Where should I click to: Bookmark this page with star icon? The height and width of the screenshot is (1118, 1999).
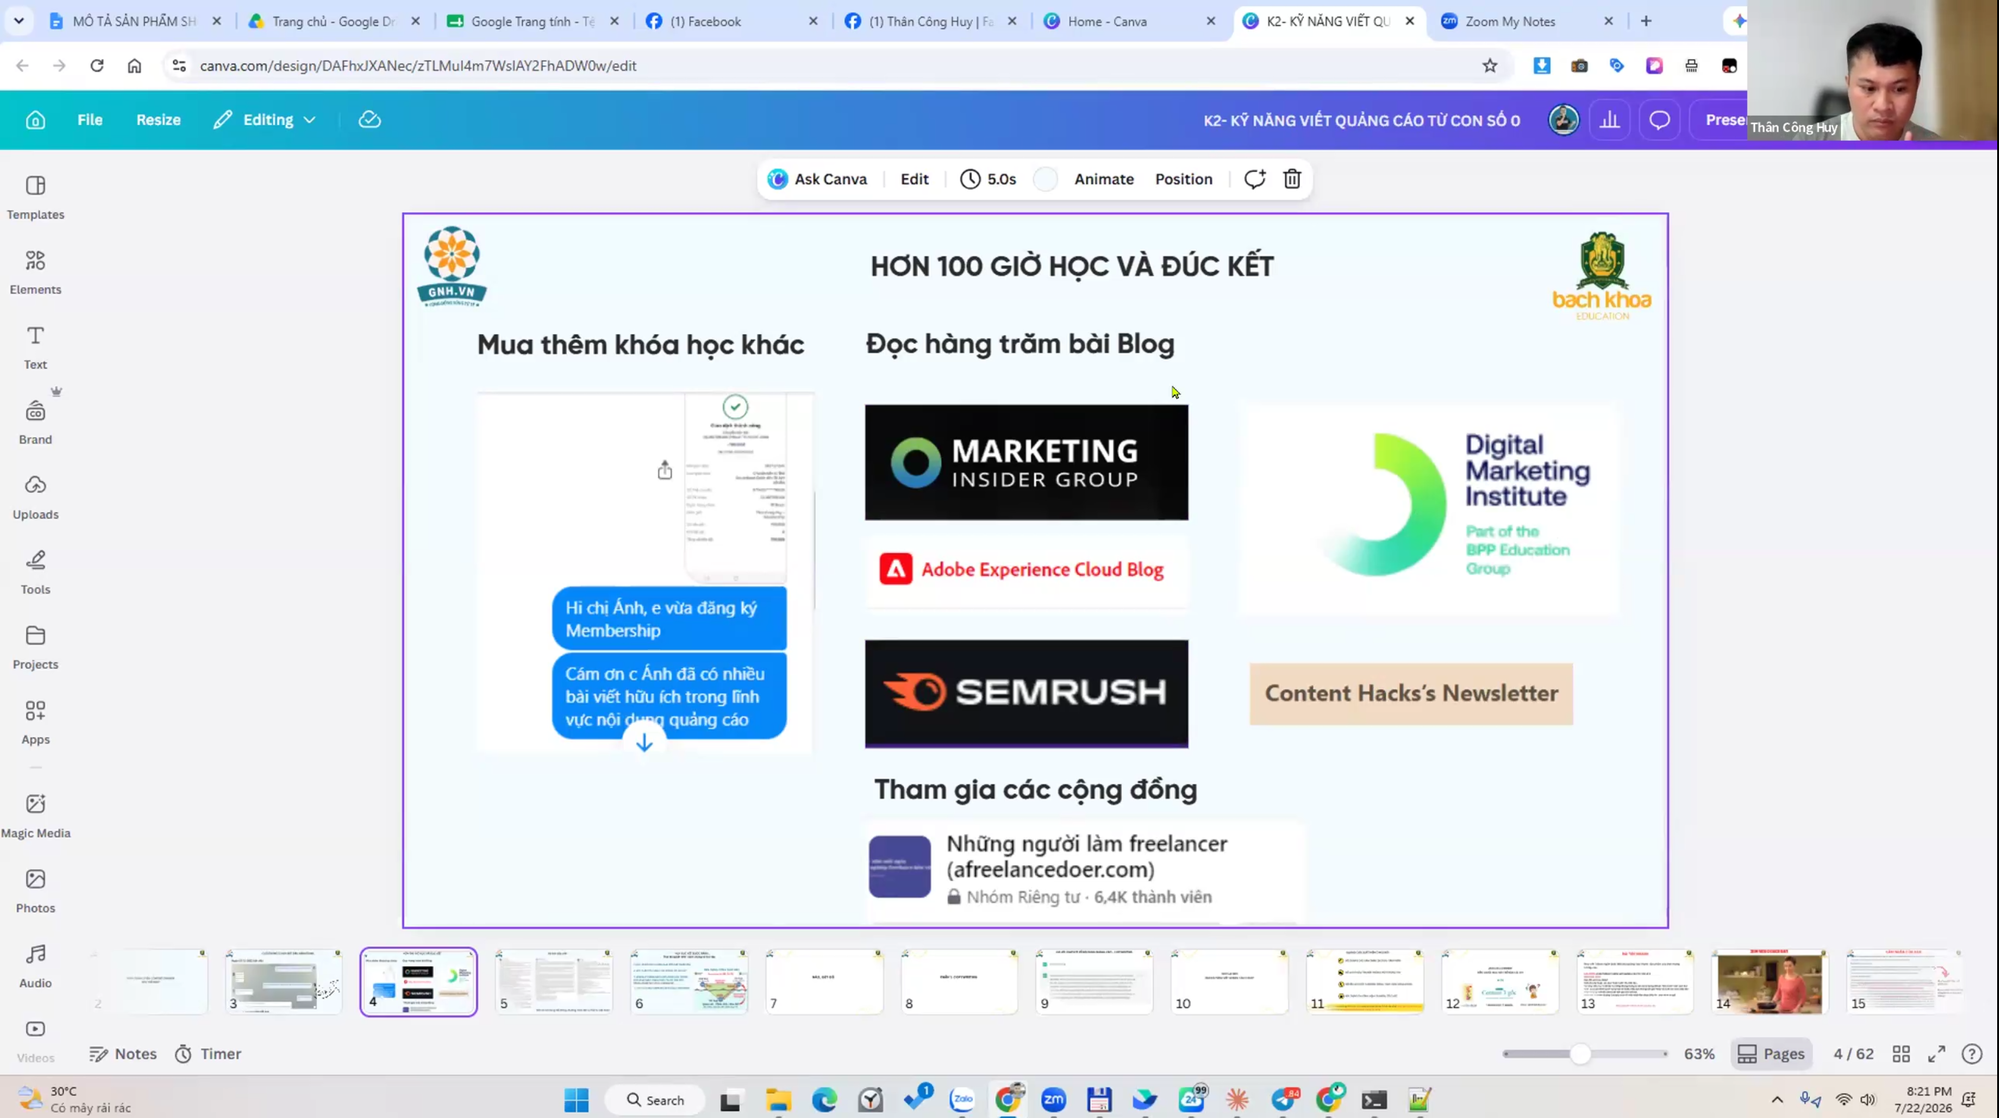[1490, 66]
